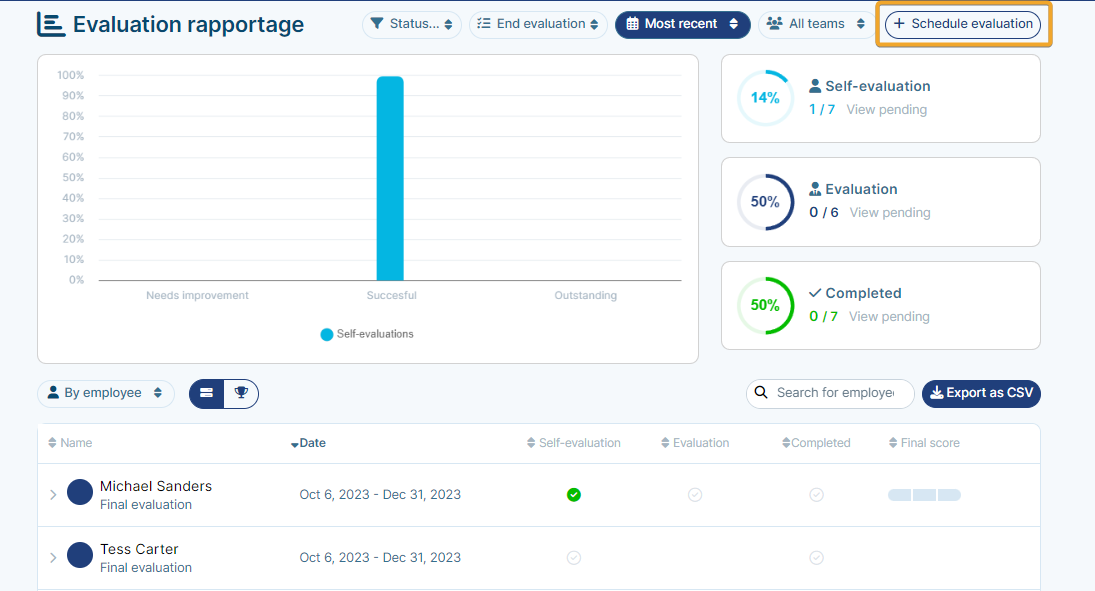Viewport: 1095px width, 591px height.
Task: Sort by the Evaluation column
Action: [695, 443]
